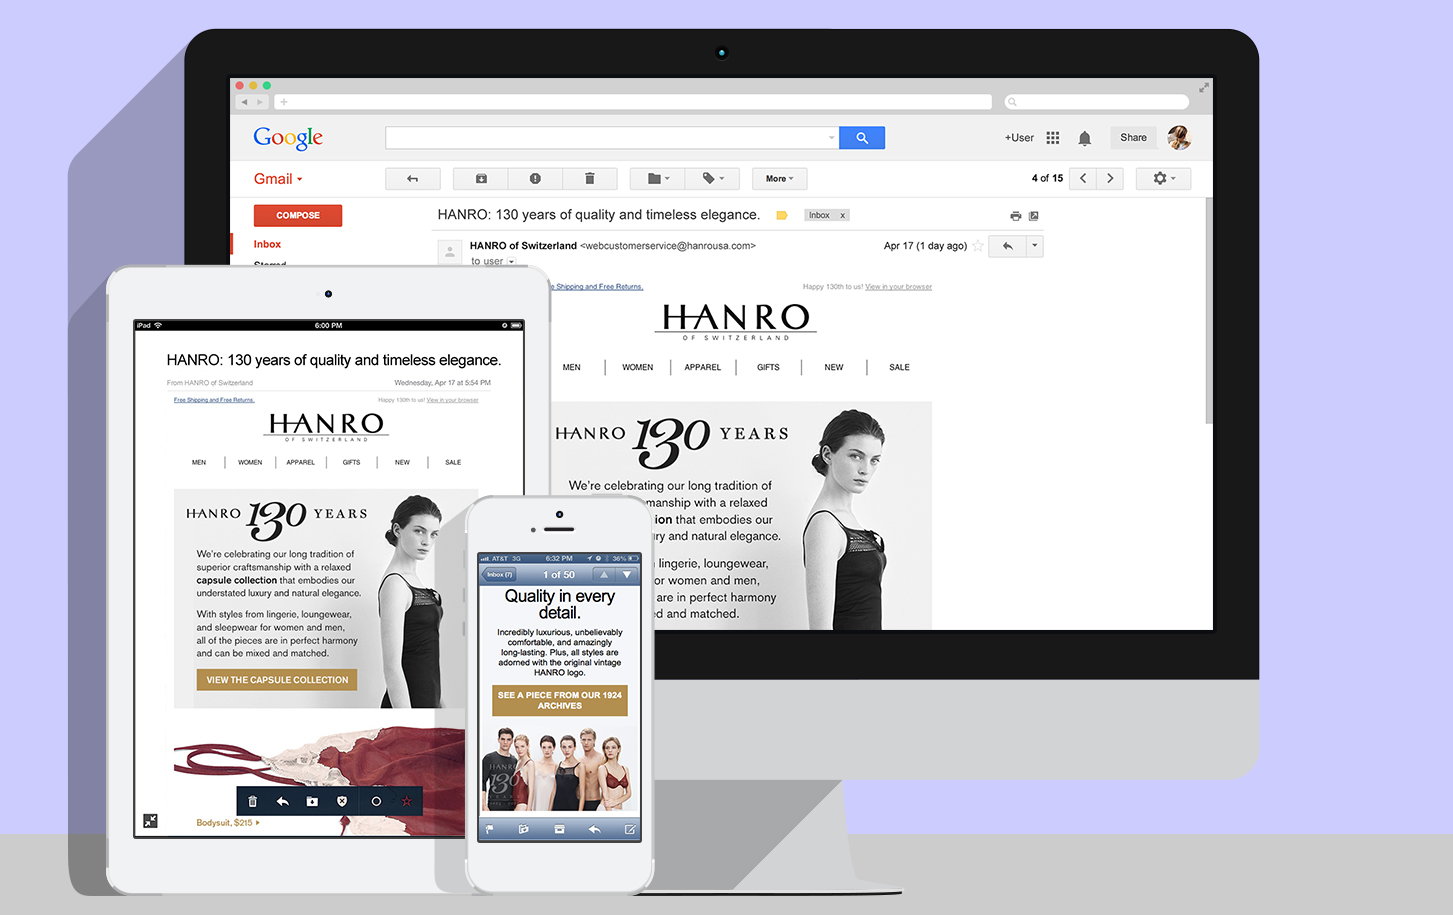Click the browser back arrow in the desktop window
Viewport: 1453px width, 915px height.
click(x=244, y=102)
